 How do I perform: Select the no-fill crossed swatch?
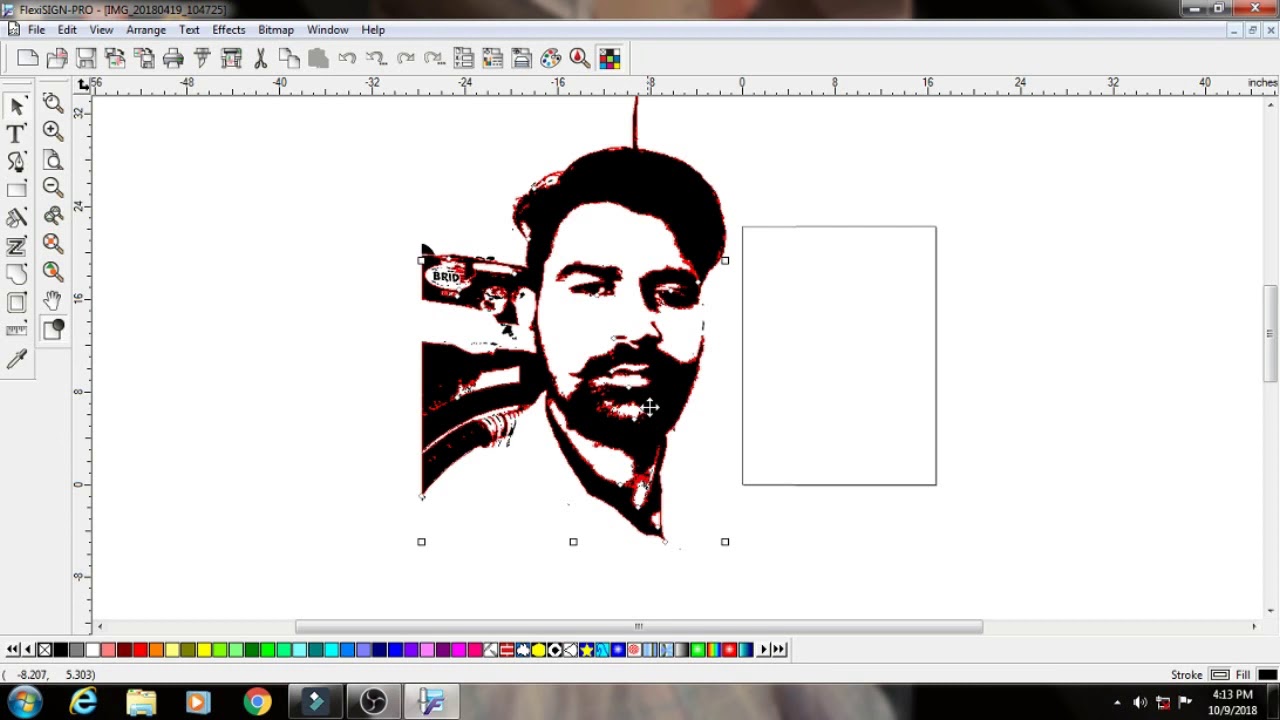(x=45, y=650)
